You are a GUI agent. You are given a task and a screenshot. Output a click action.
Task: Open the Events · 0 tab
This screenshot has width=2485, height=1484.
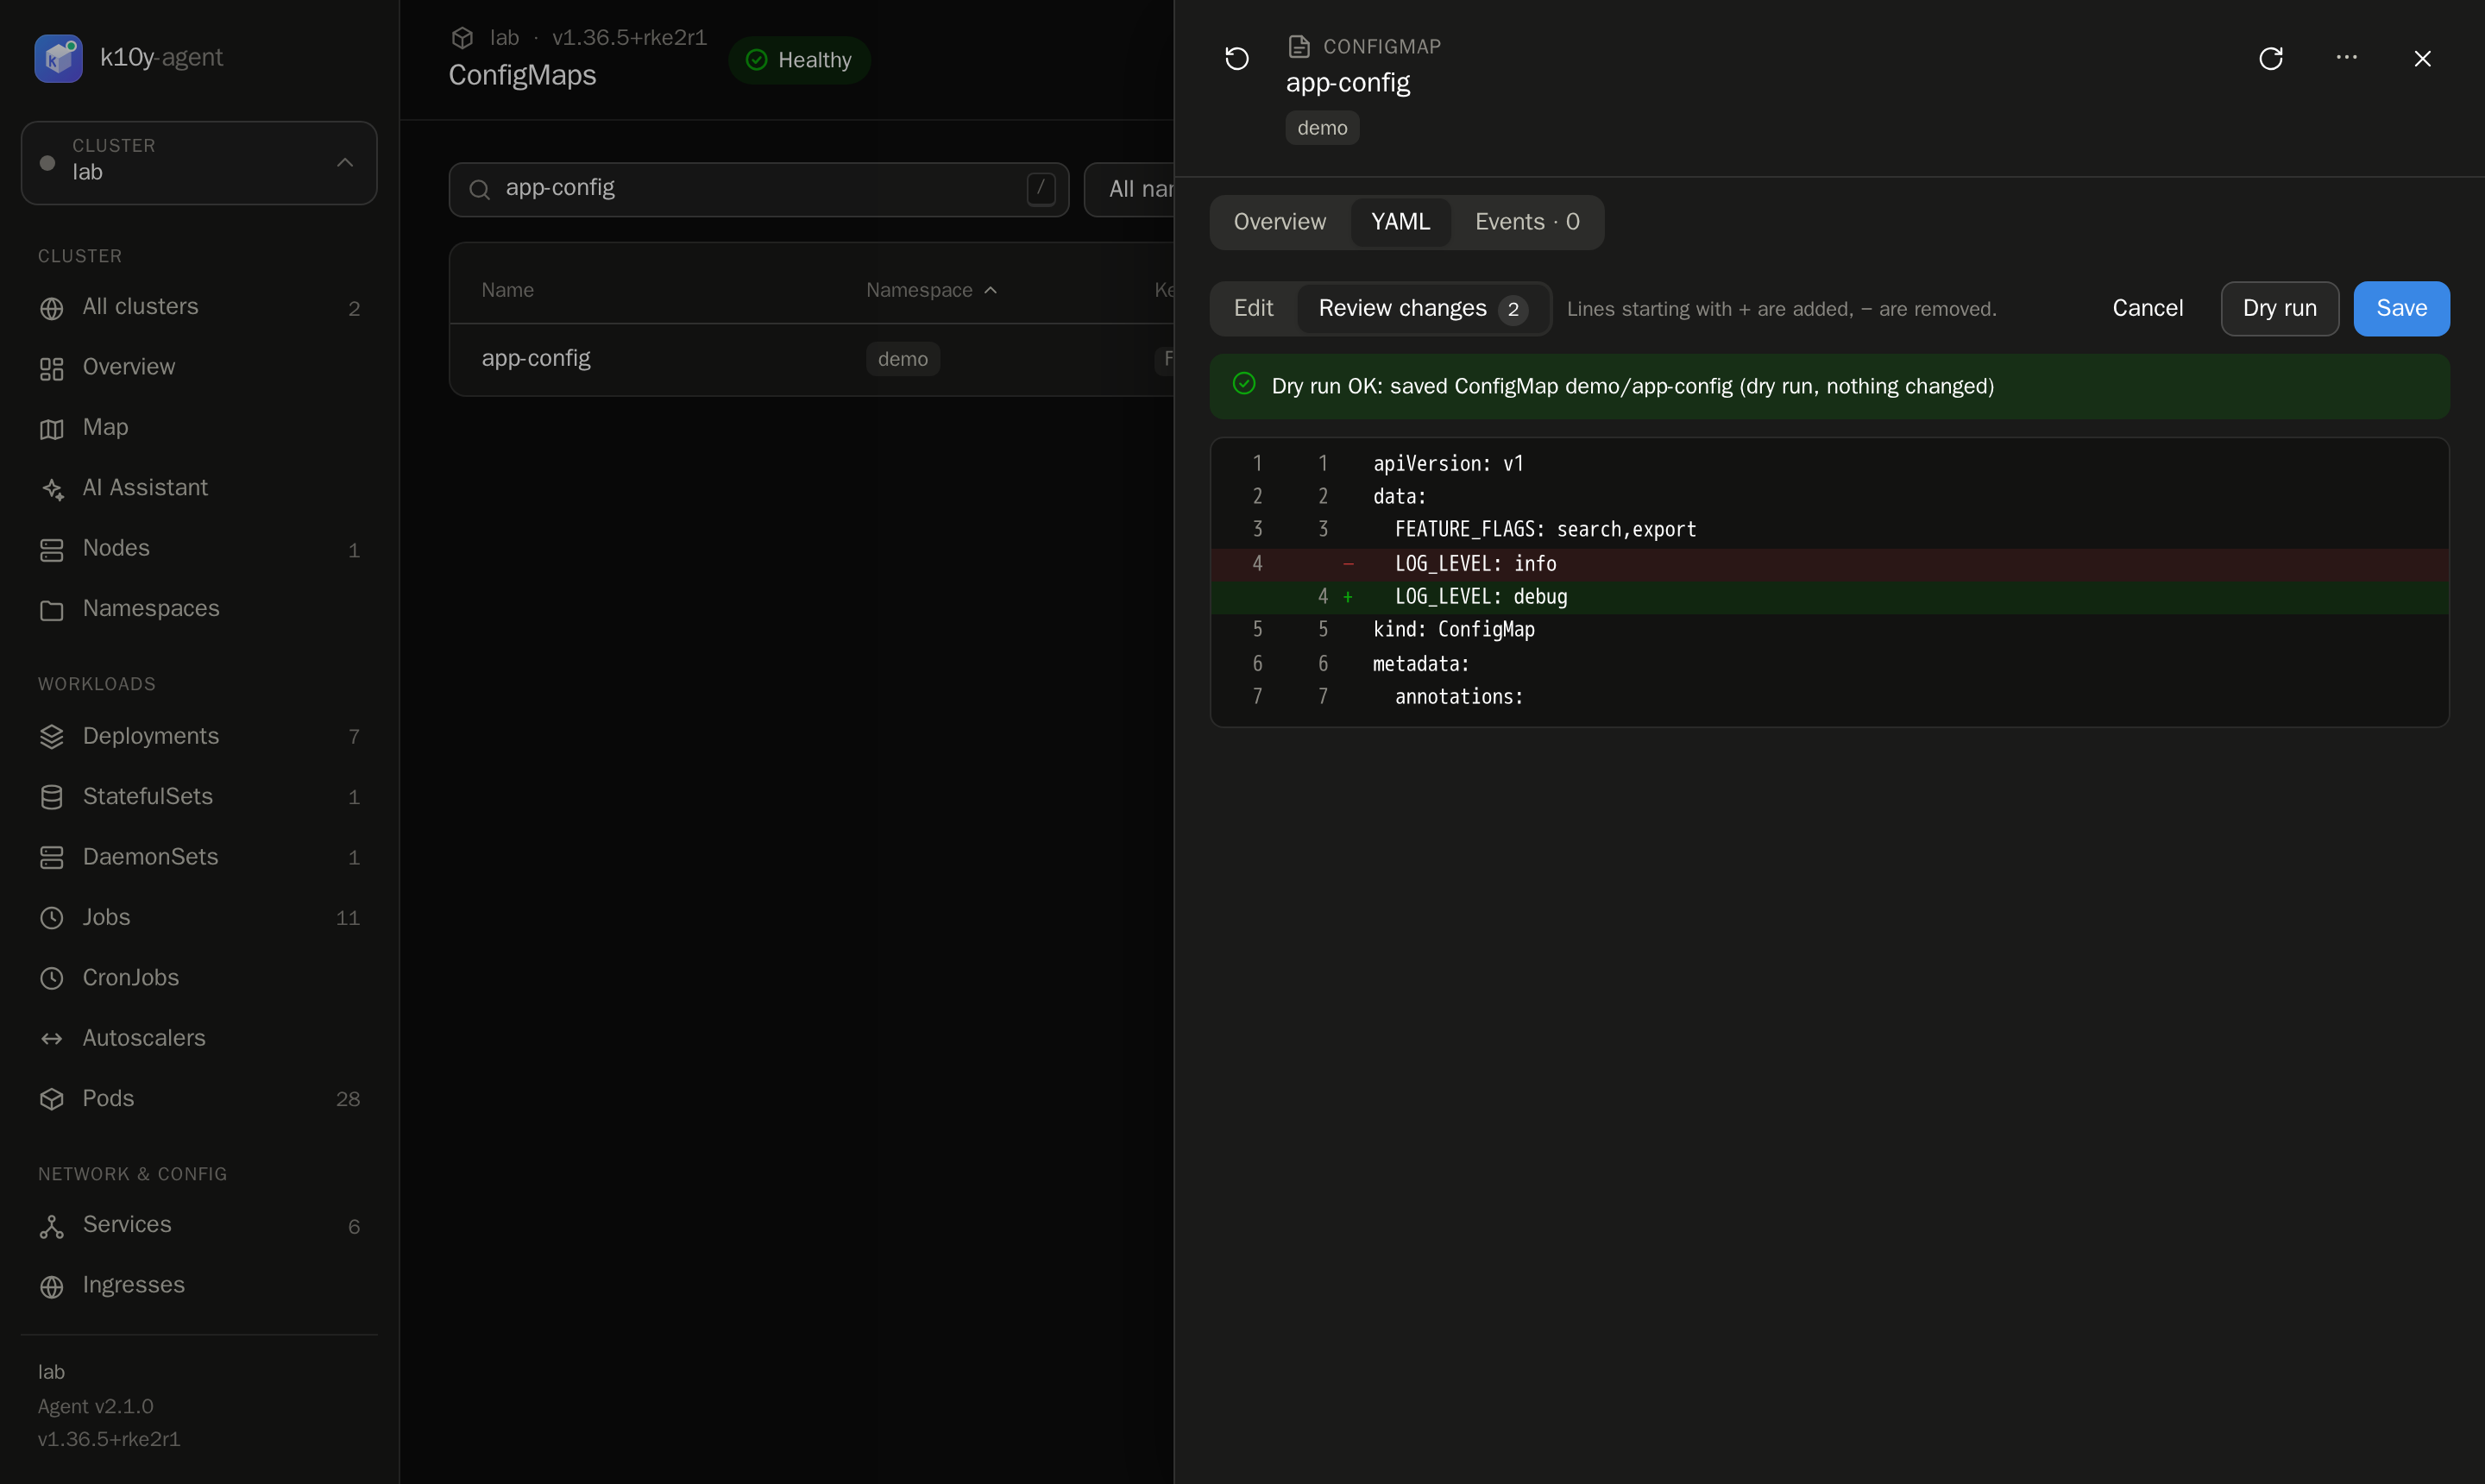click(x=1527, y=222)
